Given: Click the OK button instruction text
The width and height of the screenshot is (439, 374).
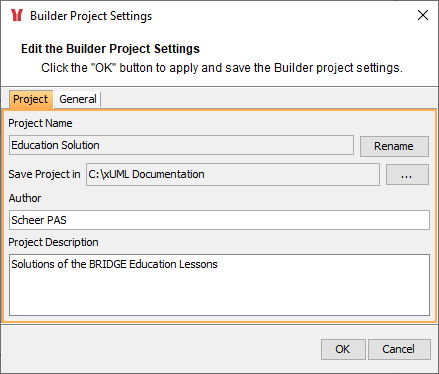Looking at the screenshot, I should (x=222, y=68).
